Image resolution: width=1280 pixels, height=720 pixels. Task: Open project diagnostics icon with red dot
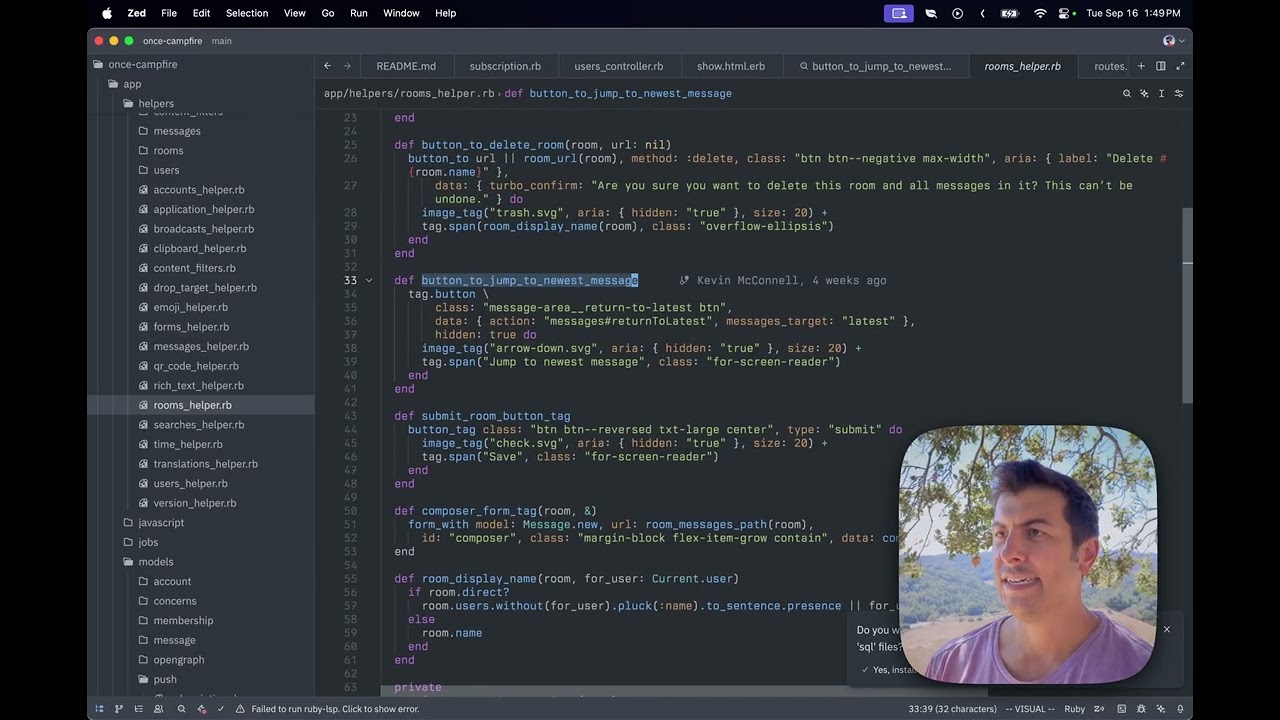(x=202, y=709)
